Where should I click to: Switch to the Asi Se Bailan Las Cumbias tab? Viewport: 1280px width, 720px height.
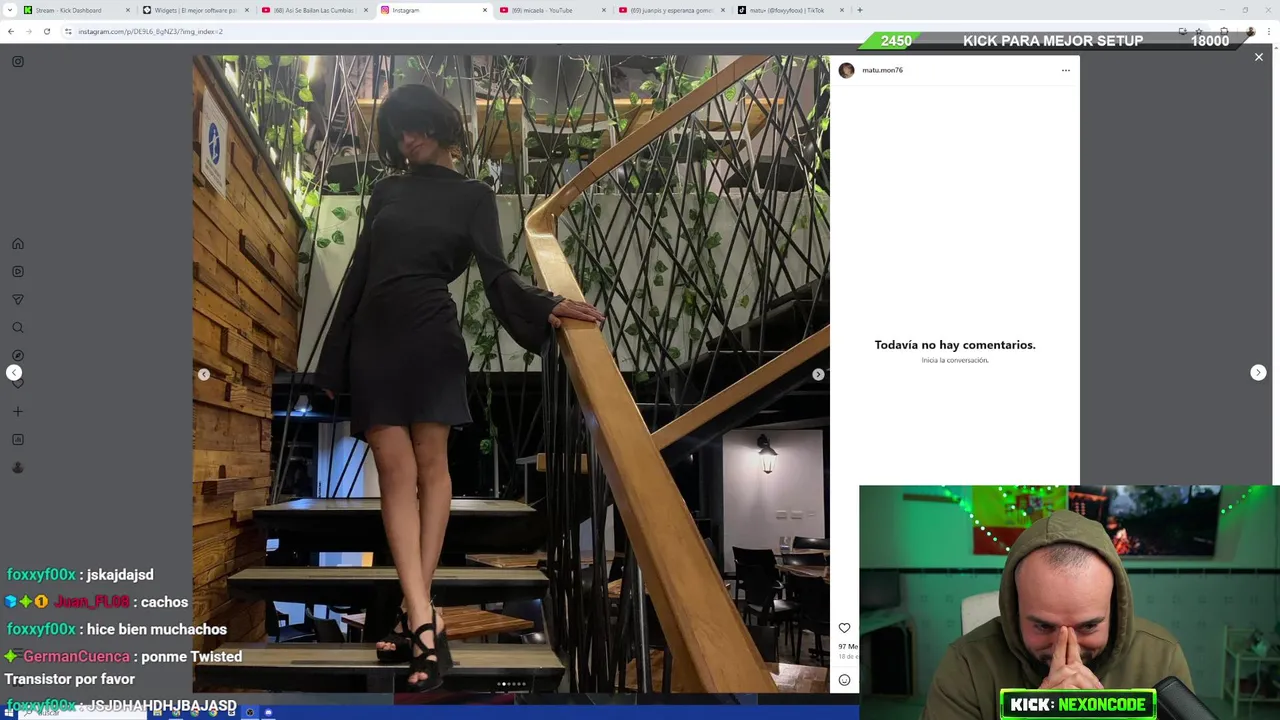point(314,10)
